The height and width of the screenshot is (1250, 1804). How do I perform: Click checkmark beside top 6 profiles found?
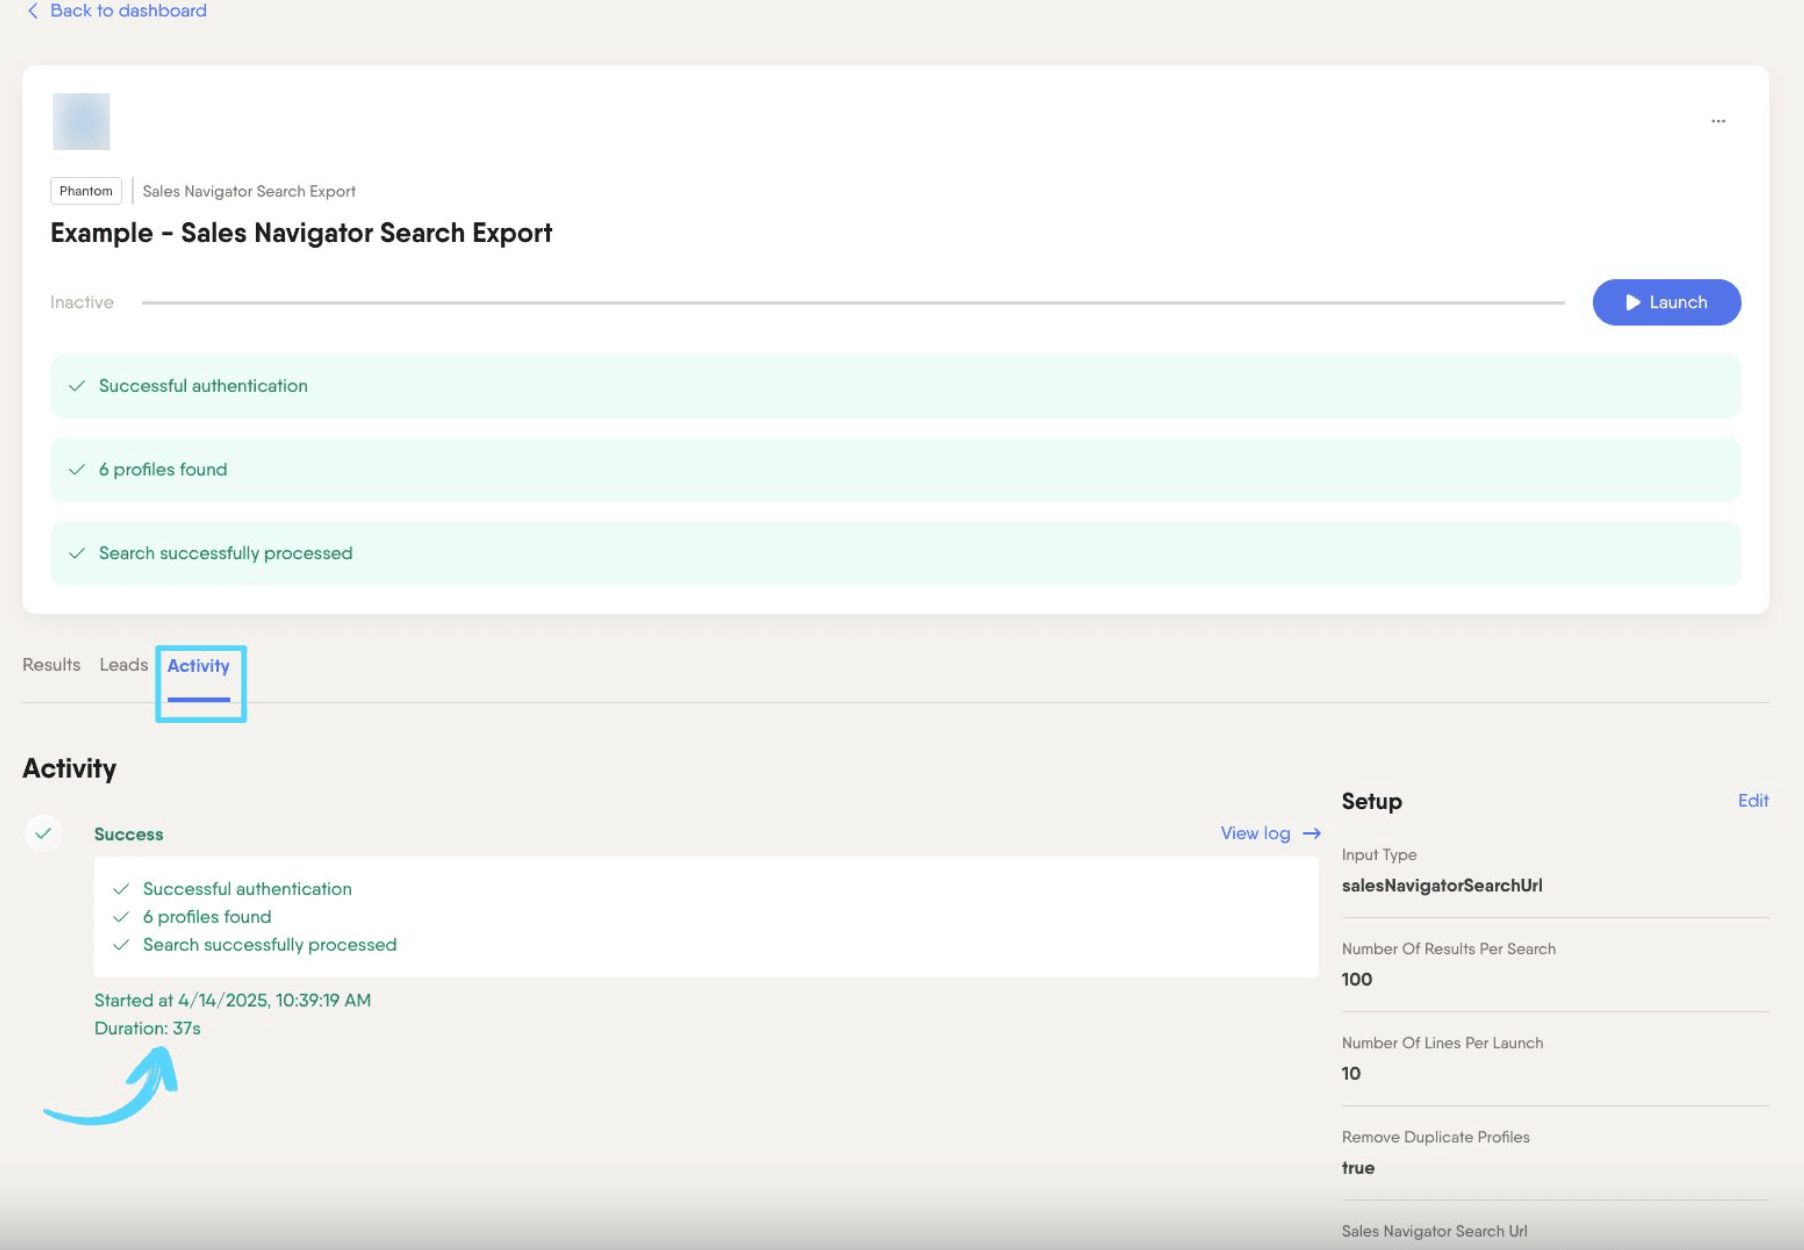[x=76, y=470]
